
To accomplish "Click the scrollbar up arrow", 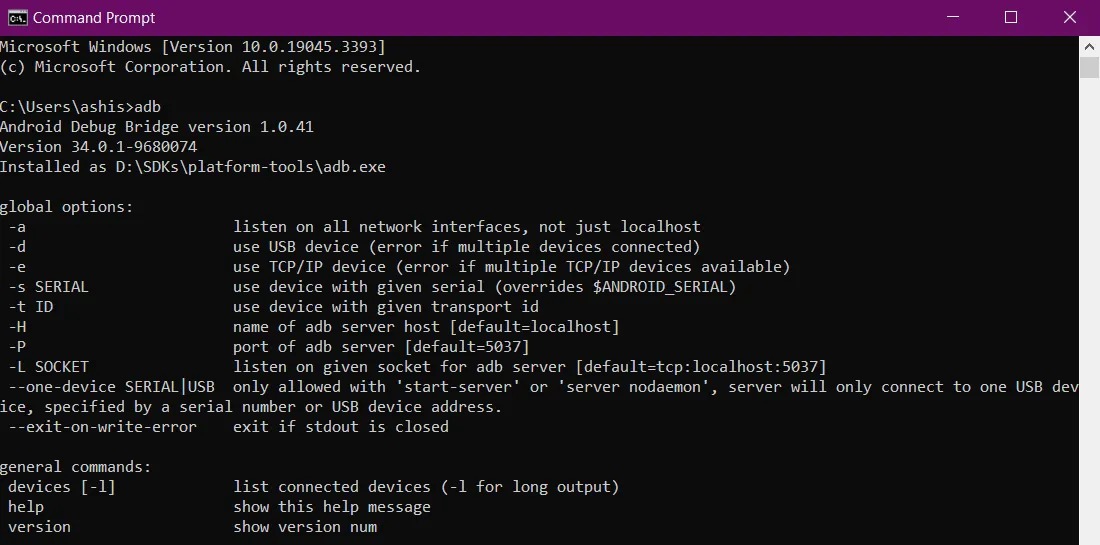I will pyautogui.click(x=1089, y=46).
